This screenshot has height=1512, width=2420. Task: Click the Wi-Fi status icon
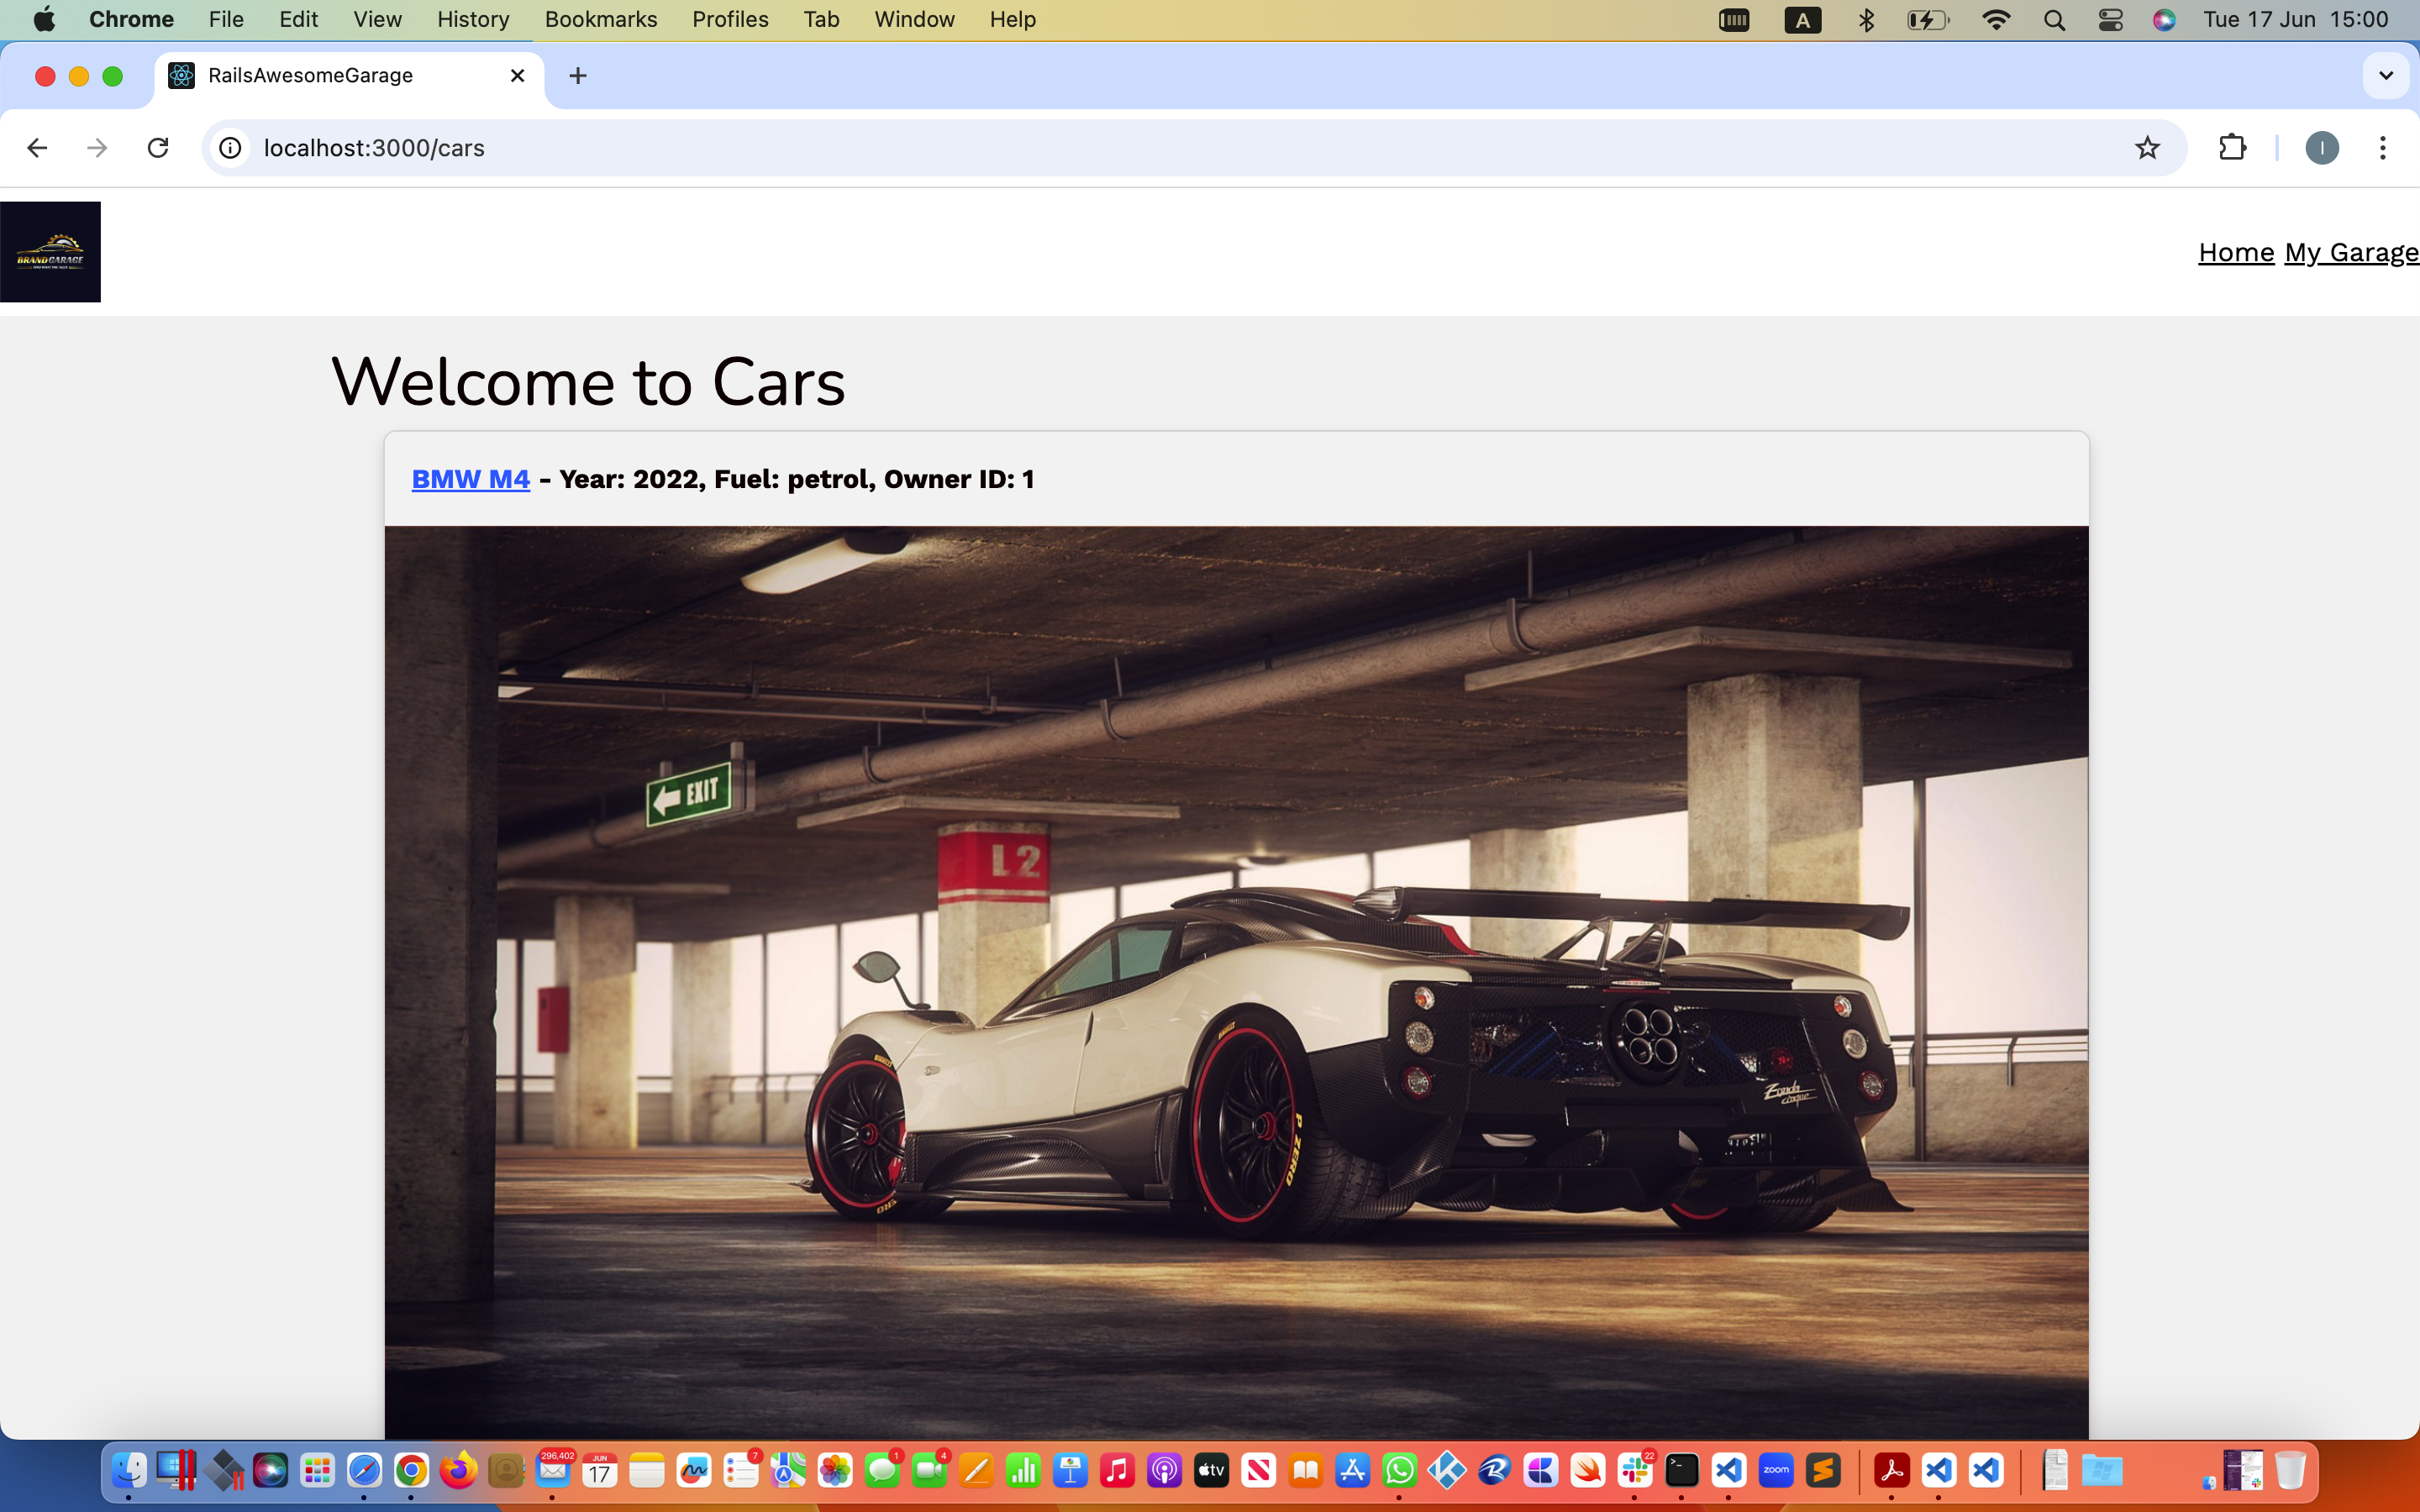point(1996,20)
